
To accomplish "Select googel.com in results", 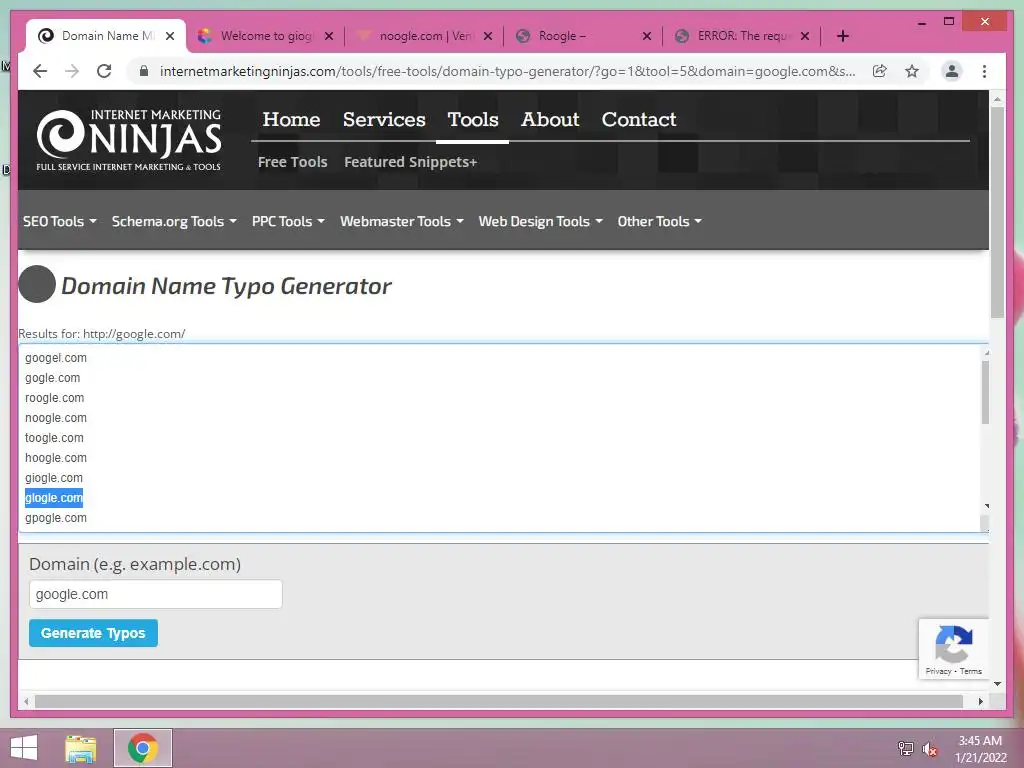I will pyautogui.click(x=56, y=358).
